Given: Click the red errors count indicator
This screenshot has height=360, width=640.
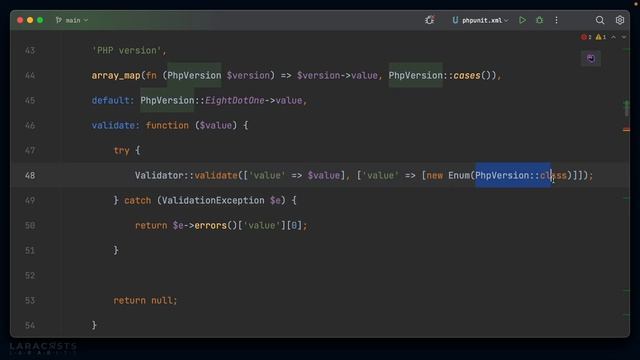Looking at the screenshot, I should [x=586, y=37].
